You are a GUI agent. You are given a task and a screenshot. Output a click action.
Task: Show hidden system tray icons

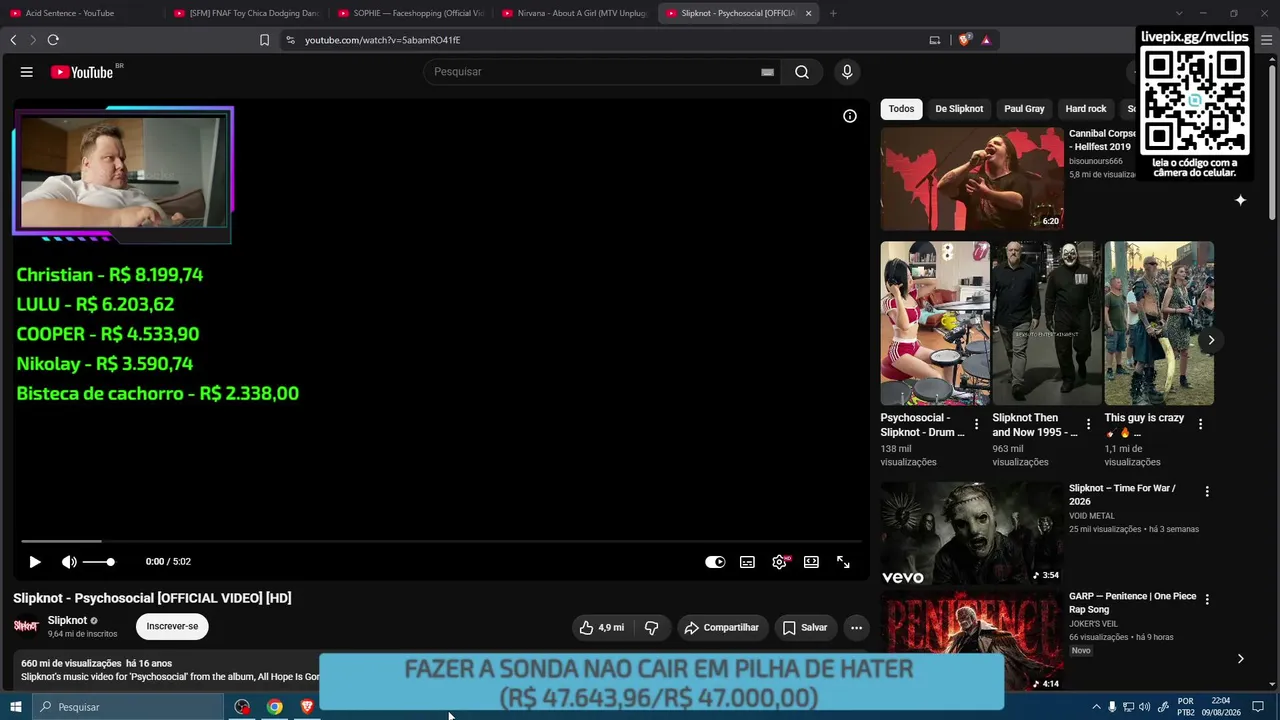point(1096,707)
